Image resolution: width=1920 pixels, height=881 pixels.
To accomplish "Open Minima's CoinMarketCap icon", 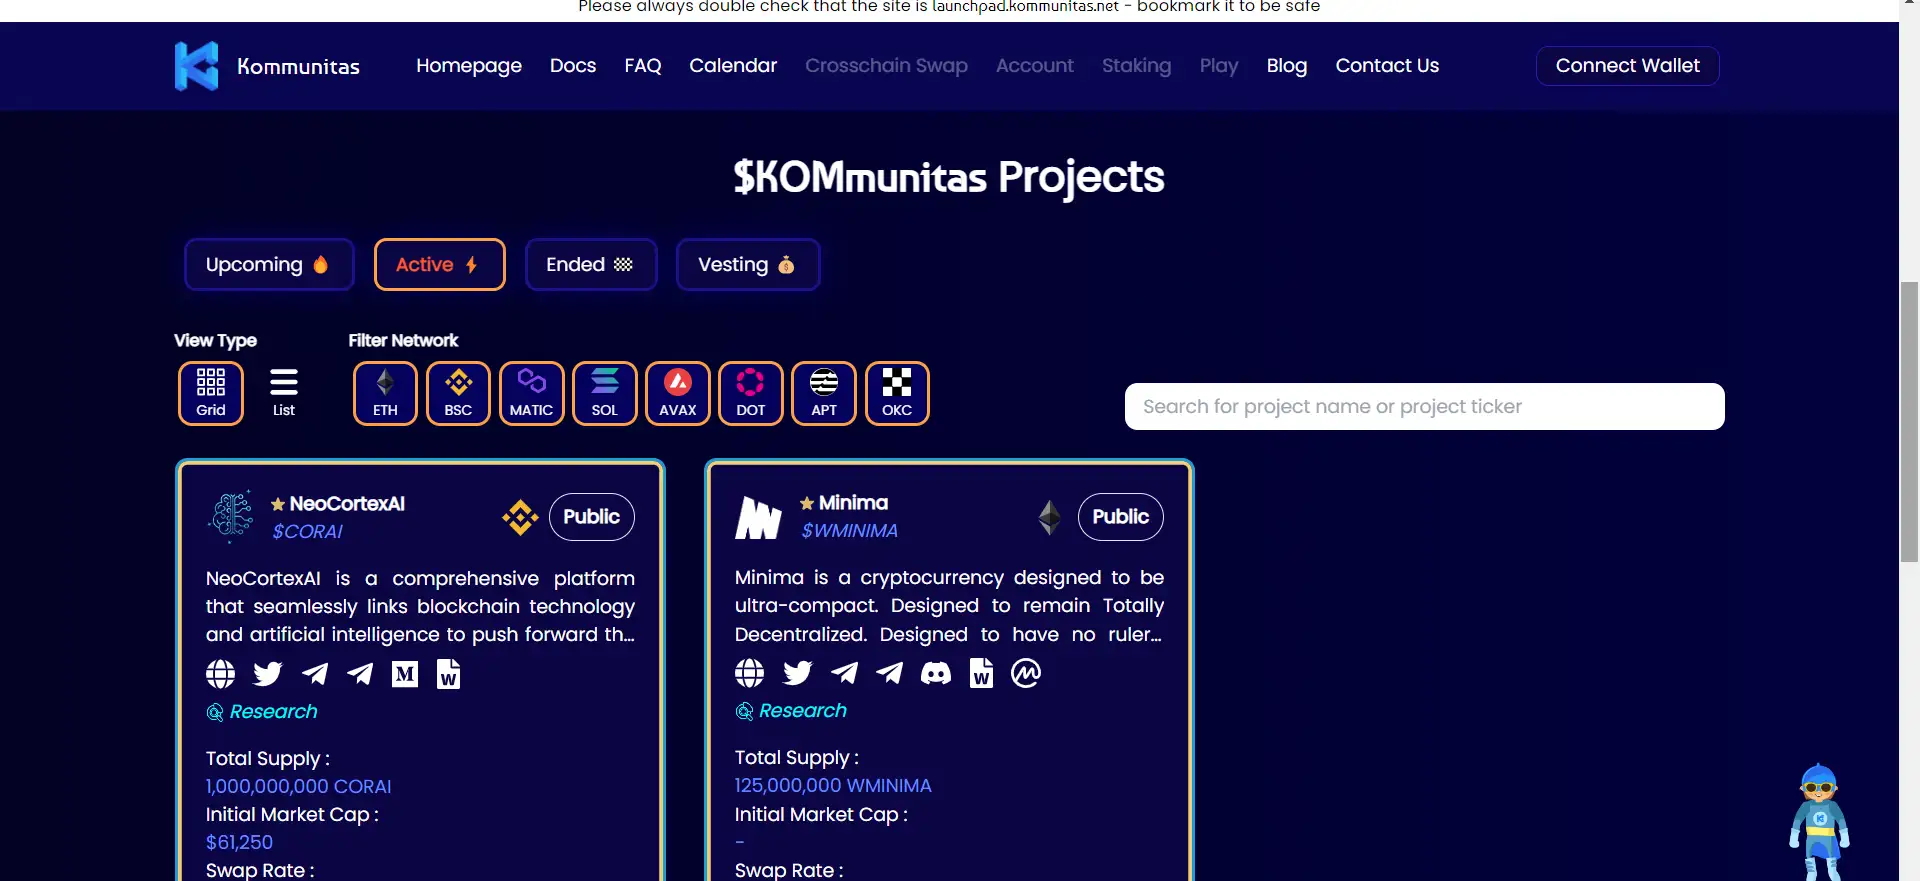I will (1026, 673).
